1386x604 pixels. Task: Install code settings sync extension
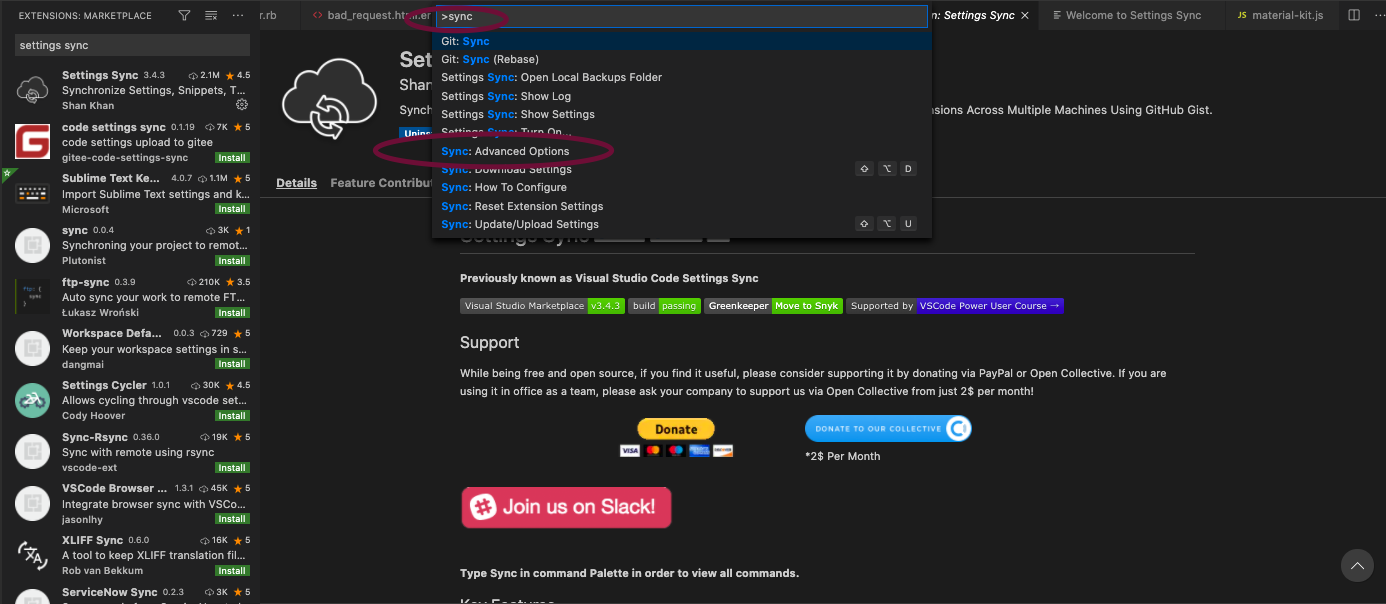tap(232, 157)
